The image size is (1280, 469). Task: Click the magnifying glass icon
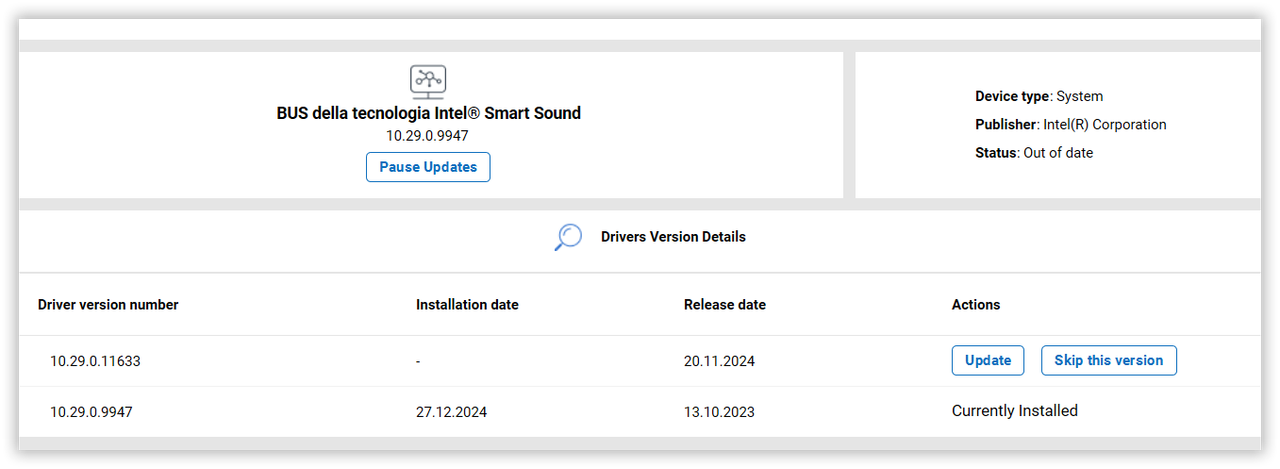(568, 237)
